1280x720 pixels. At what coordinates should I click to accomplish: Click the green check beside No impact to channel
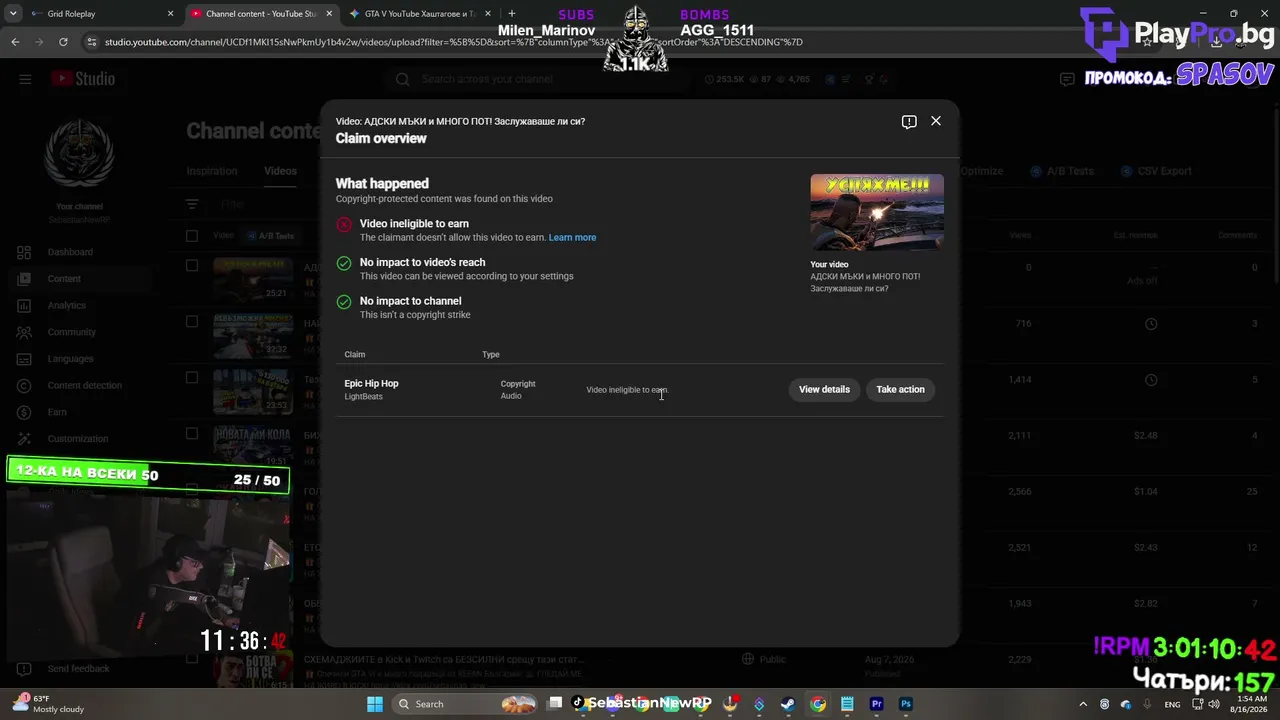[344, 302]
